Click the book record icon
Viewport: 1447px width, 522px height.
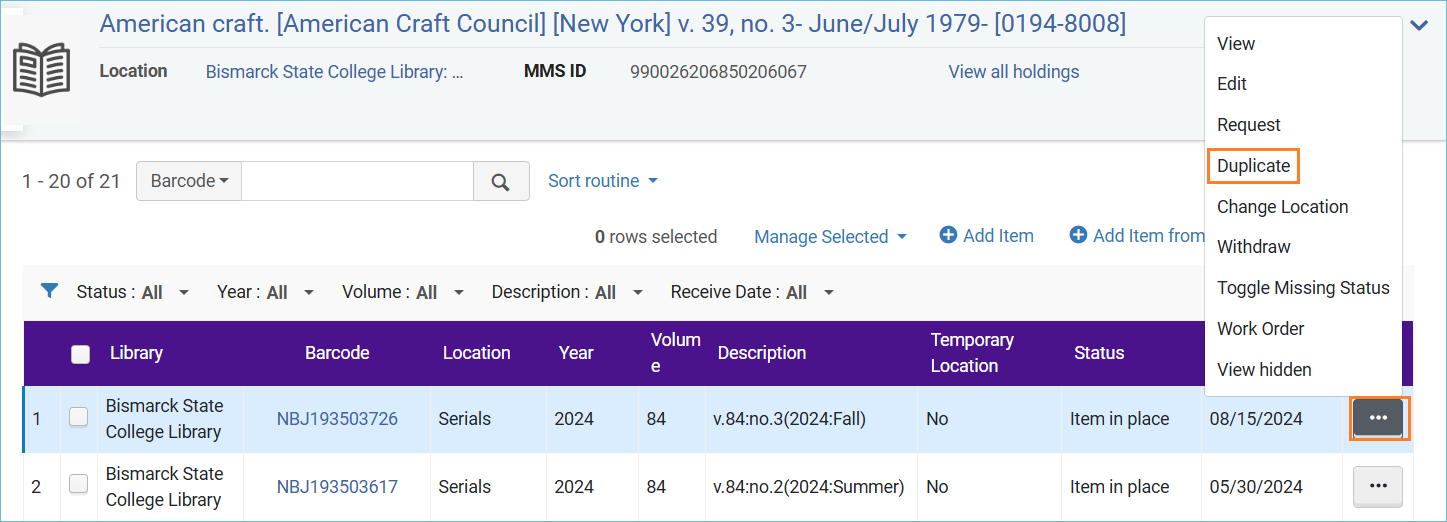41,71
